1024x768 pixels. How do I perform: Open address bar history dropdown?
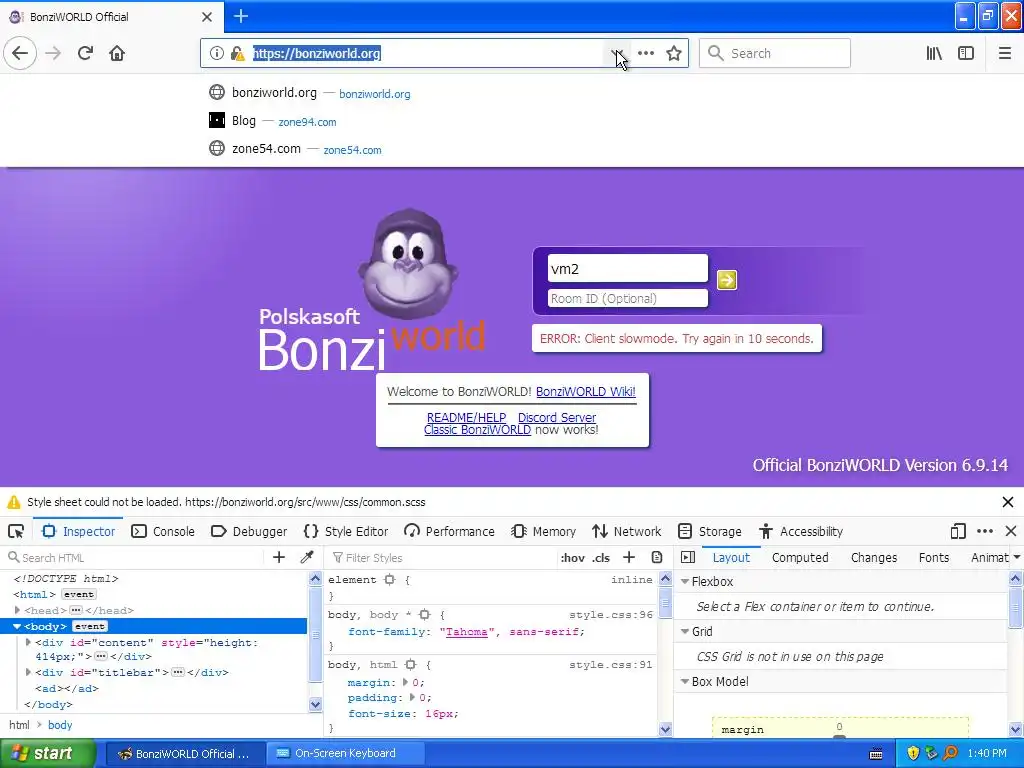tap(616, 54)
